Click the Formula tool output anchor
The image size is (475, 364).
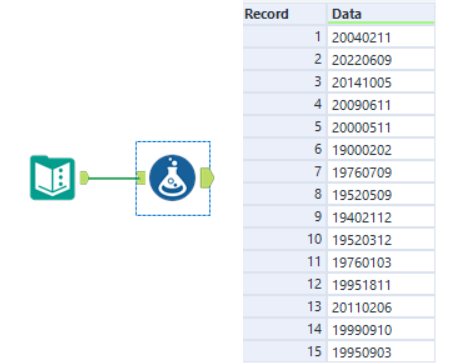coord(207,178)
